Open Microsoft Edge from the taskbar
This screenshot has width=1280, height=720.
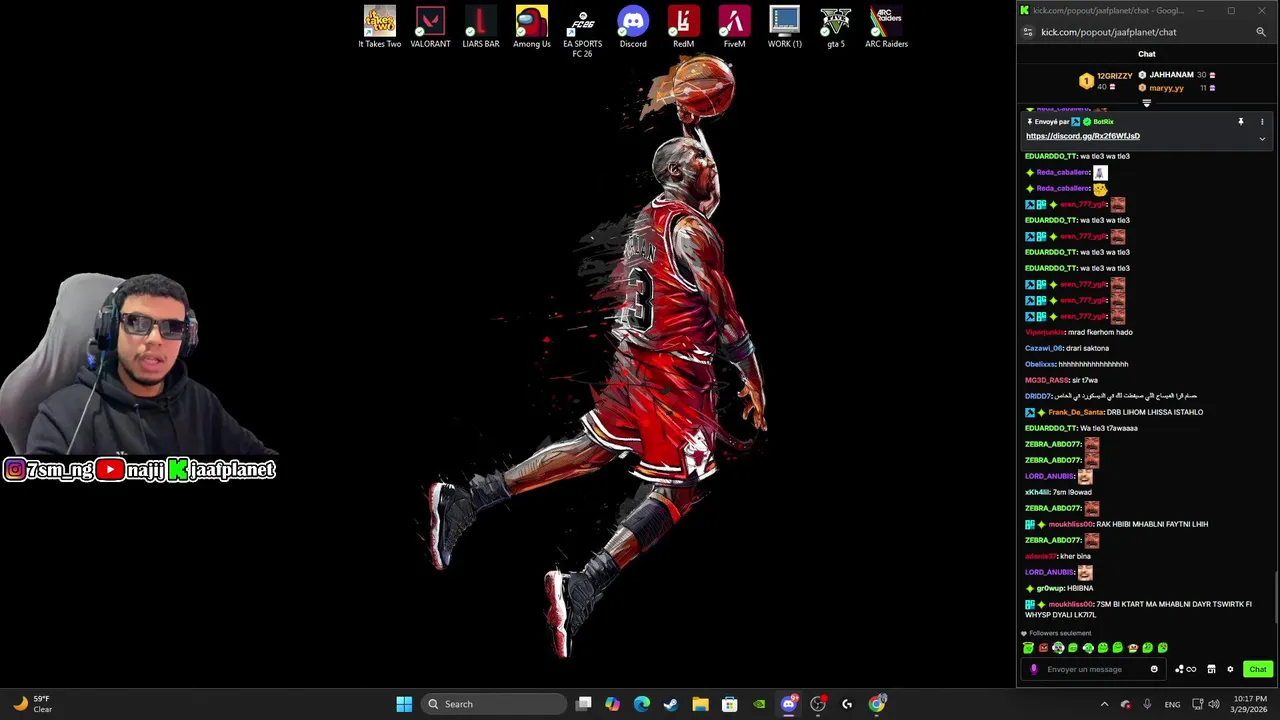pos(642,704)
